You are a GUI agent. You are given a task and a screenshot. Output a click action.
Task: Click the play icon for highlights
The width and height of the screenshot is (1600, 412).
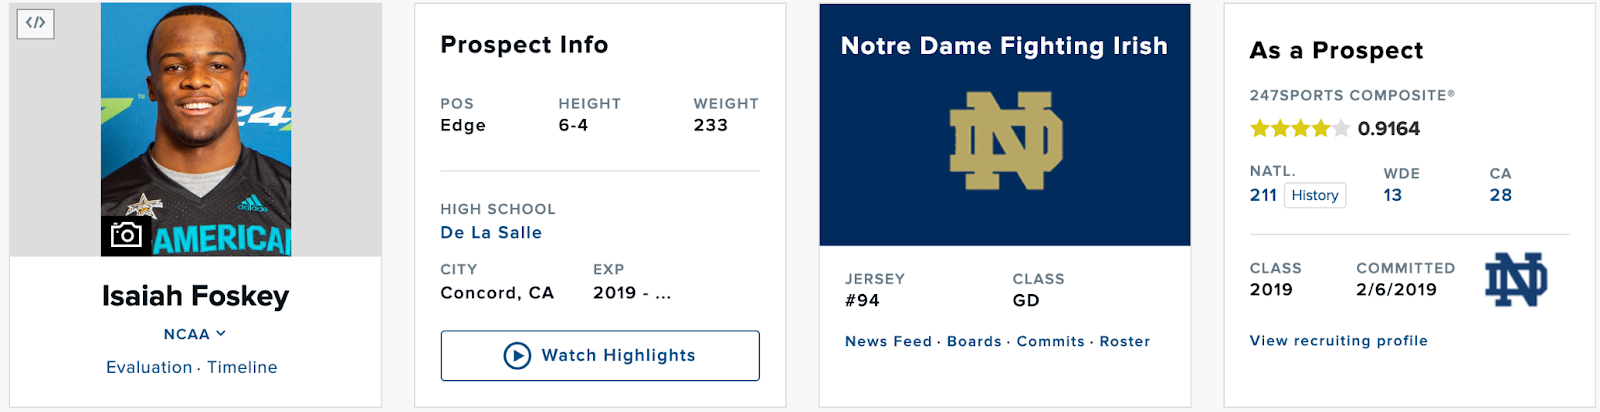click(x=517, y=356)
